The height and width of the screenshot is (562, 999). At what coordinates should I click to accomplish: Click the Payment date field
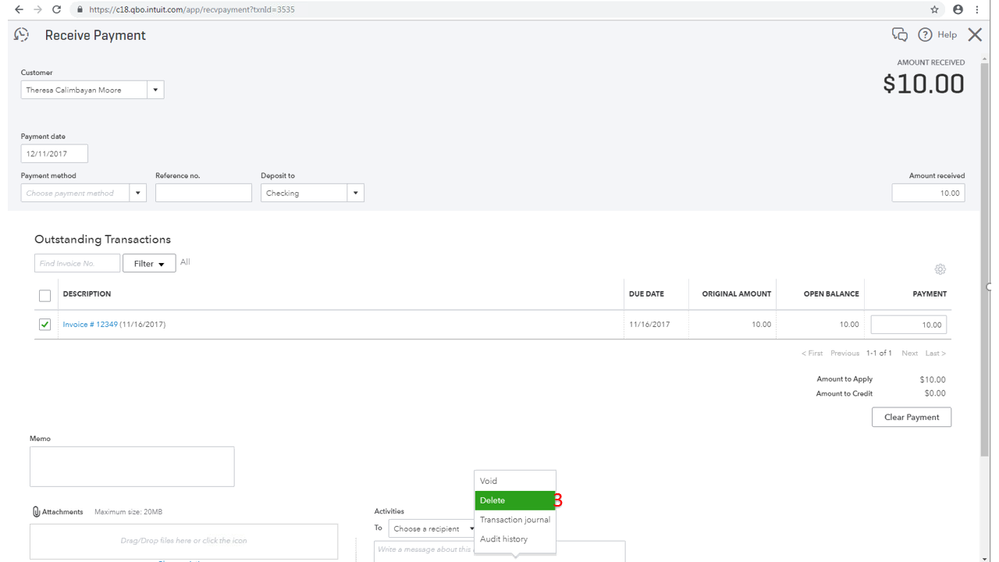pos(54,154)
